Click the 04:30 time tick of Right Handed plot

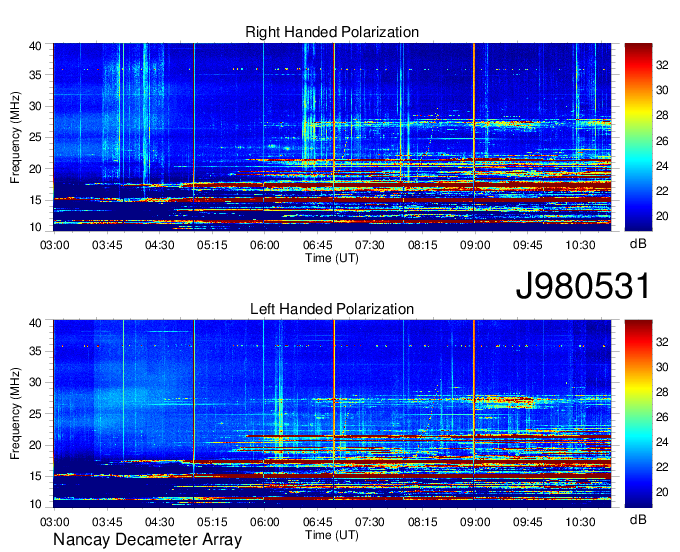160,245
